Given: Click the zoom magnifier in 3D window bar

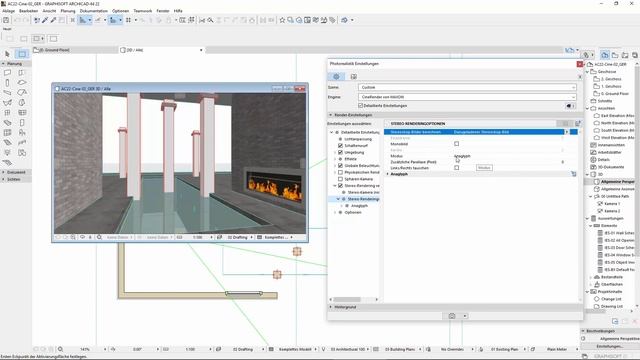Looking at the screenshot, I should click(99, 237).
